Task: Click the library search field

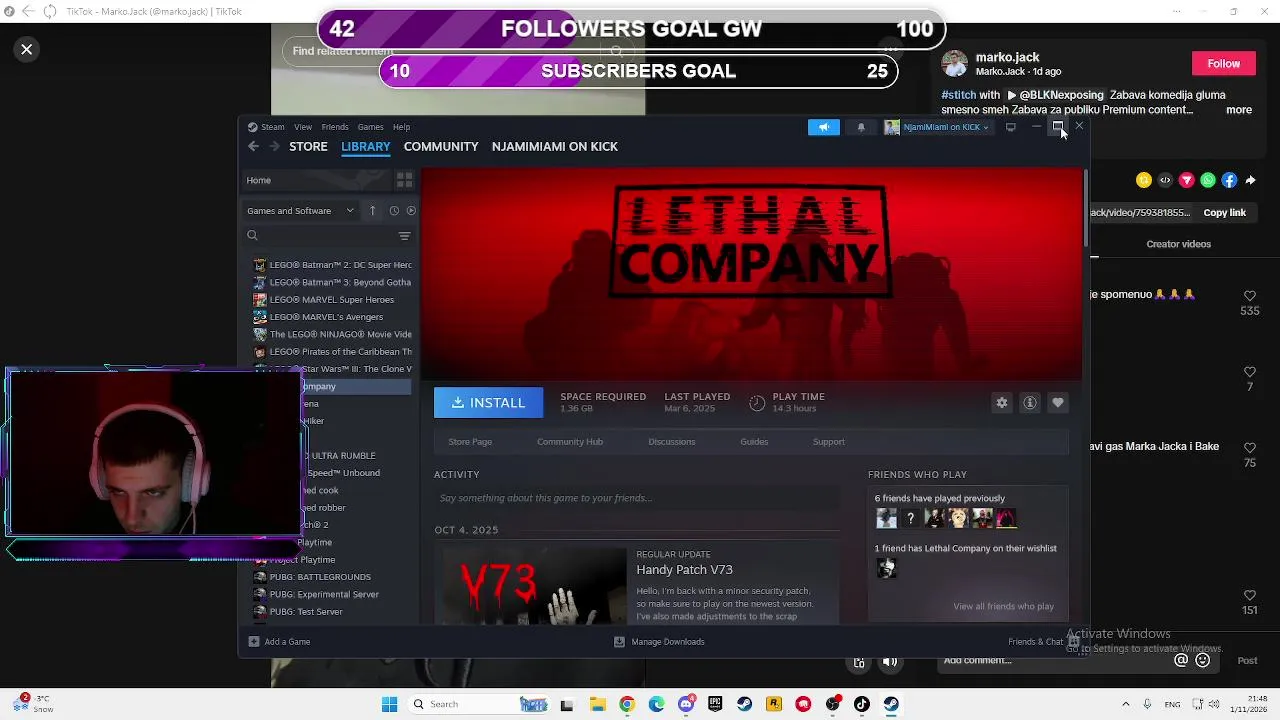Action: [320, 236]
